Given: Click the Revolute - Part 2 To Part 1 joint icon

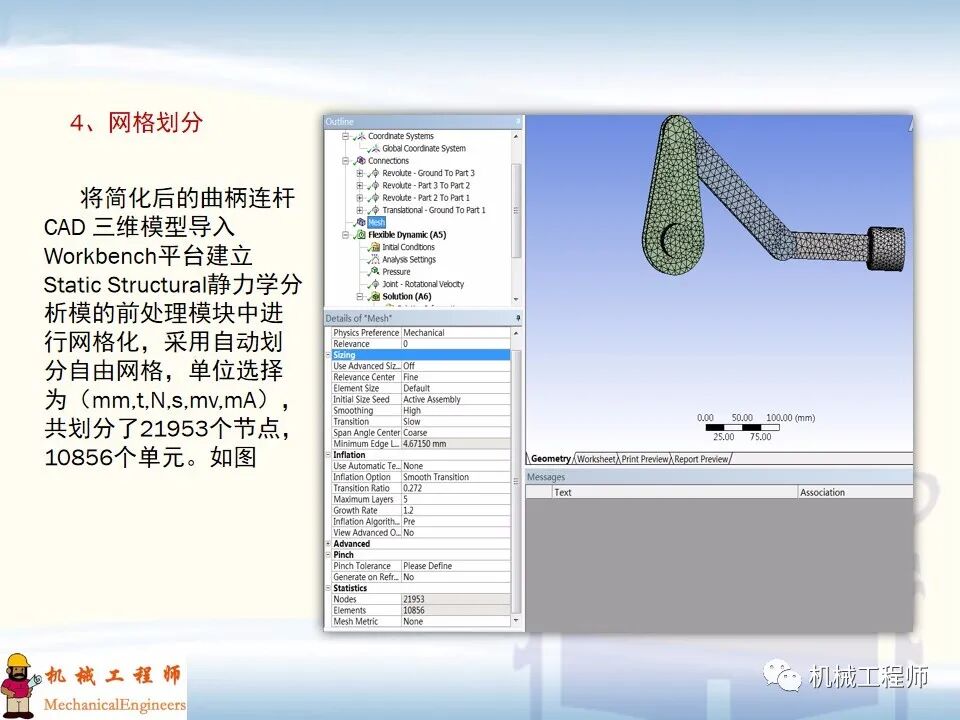Looking at the screenshot, I should point(374,198).
